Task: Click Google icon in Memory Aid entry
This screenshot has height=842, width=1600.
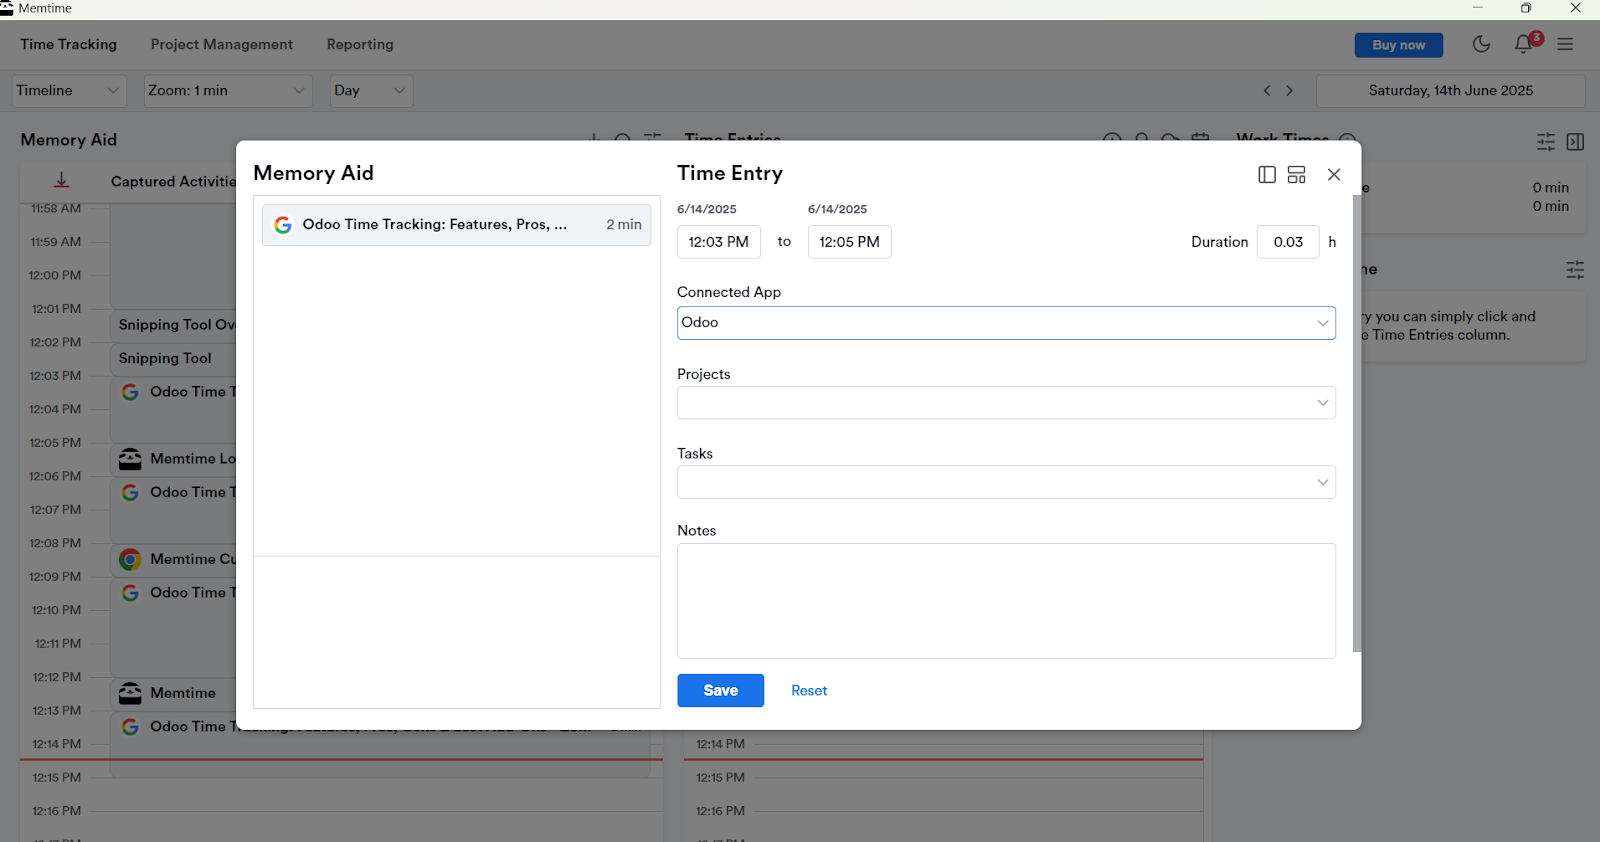Action: (x=283, y=225)
